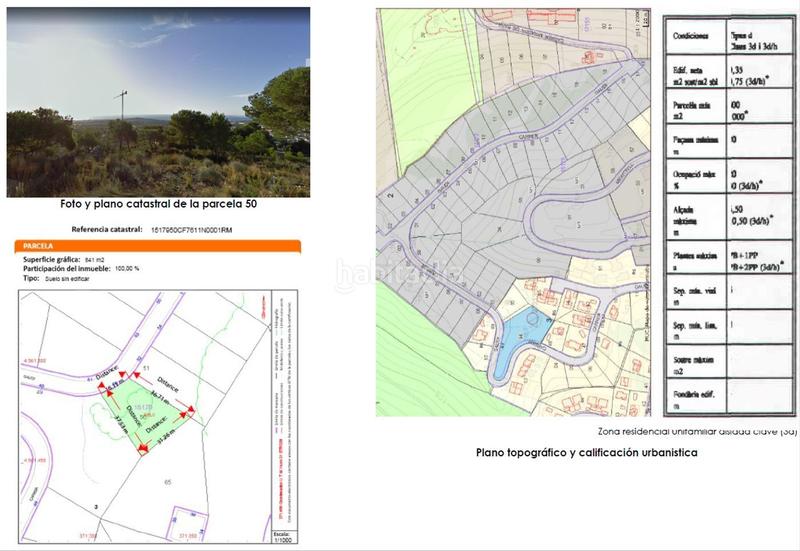Click parcel number 65 on cadastral map
This screenshot has width=800, height=551.
[169, 483]
